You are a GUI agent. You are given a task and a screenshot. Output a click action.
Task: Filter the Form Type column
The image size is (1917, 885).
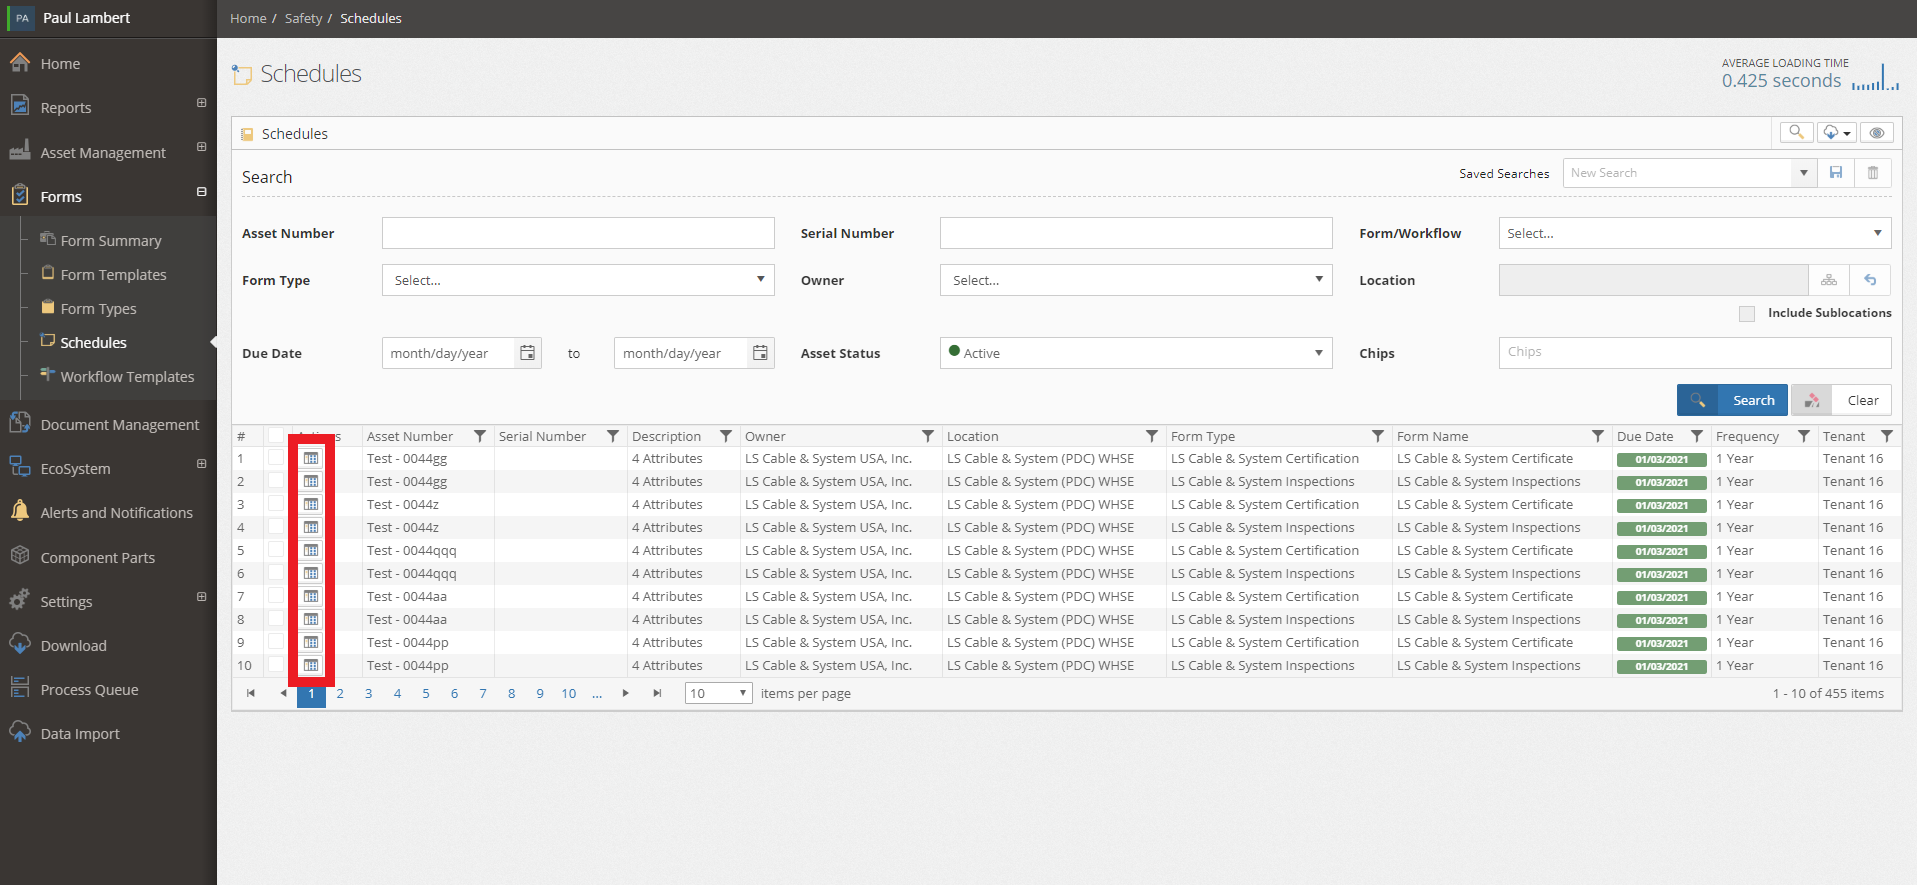(x=1378, y=436)
